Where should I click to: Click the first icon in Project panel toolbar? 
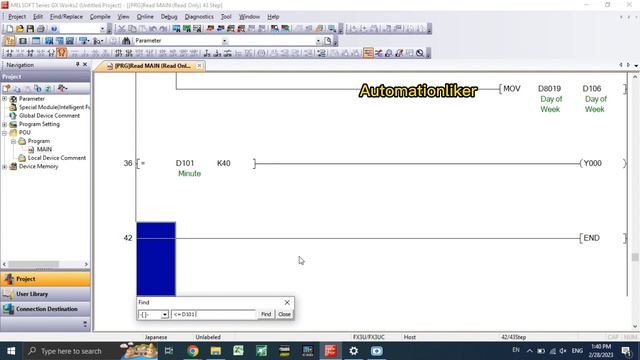click(x=7, y=88)
